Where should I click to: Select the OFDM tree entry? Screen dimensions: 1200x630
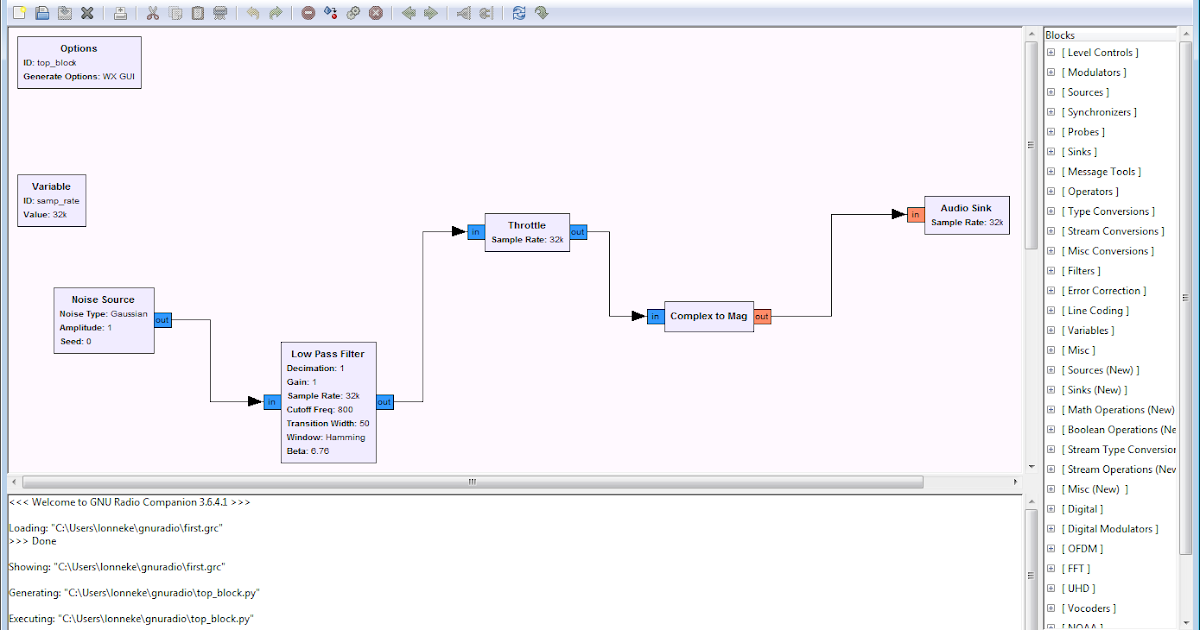pos(1083,549)
